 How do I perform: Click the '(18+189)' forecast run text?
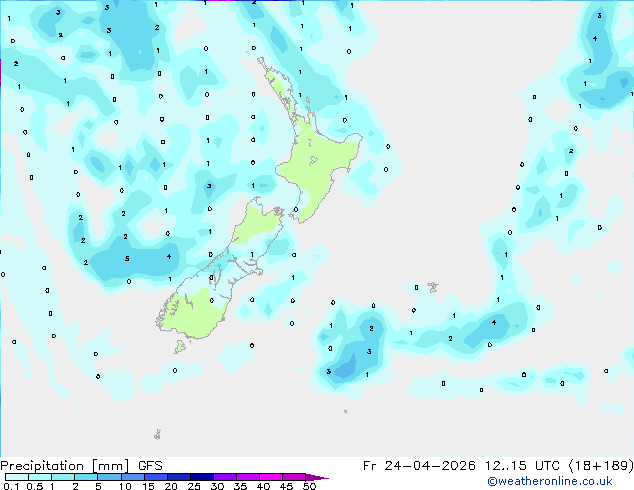601,466
